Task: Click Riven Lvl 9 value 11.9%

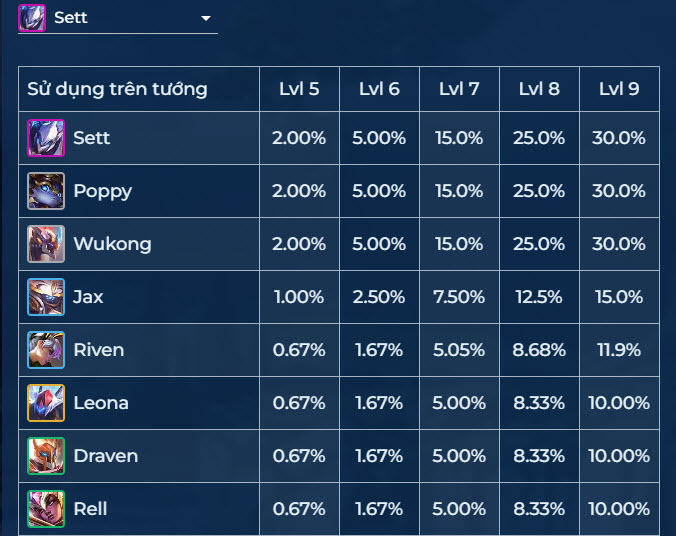Action: point(619,350)
